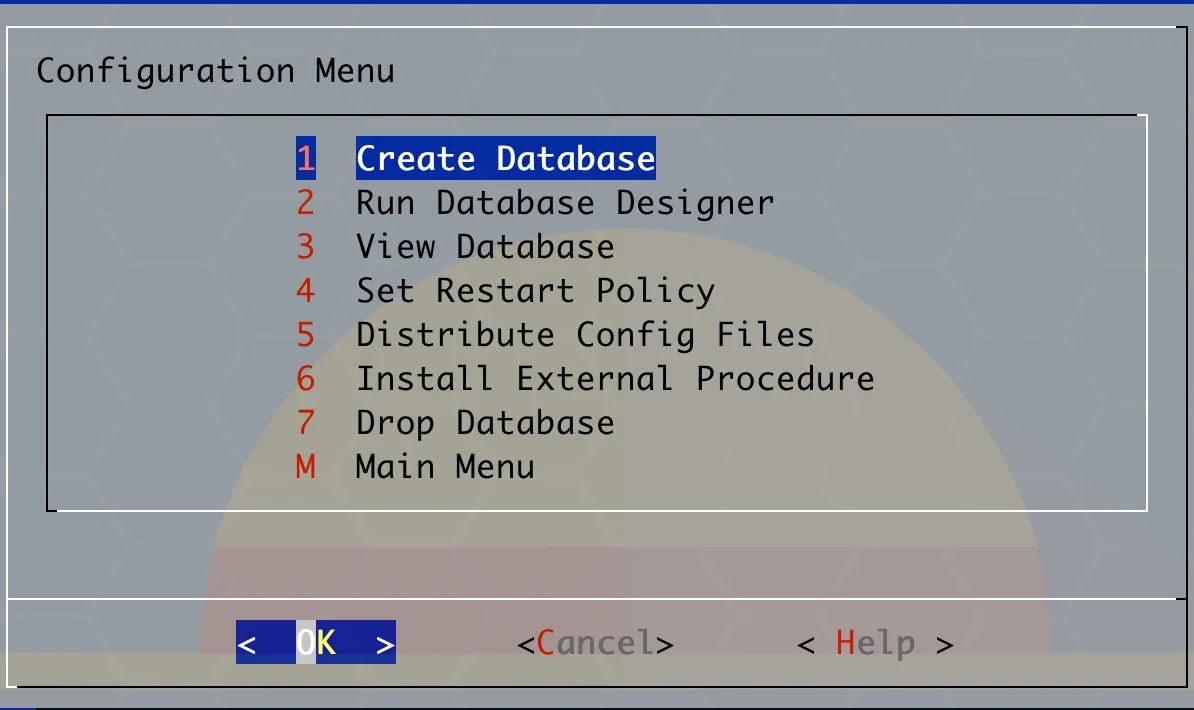Open Help from the bottom buttons

pyautogui.click(x=875, y=643)
